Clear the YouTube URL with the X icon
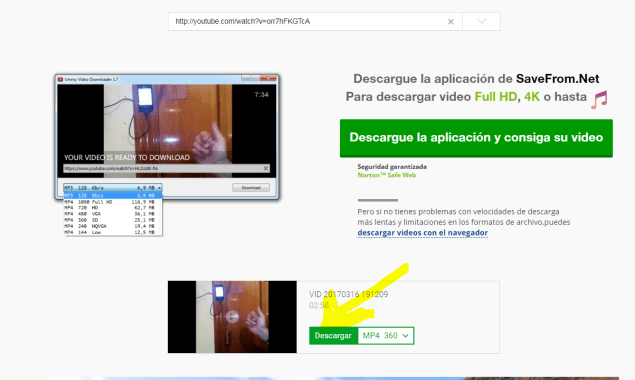 click(x=450, y=22)
